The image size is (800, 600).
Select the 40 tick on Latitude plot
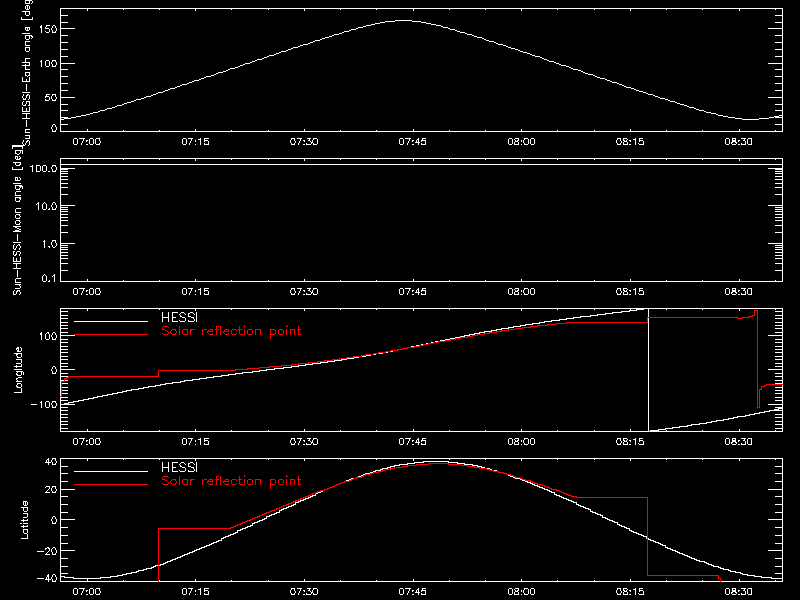pos(51,462)
